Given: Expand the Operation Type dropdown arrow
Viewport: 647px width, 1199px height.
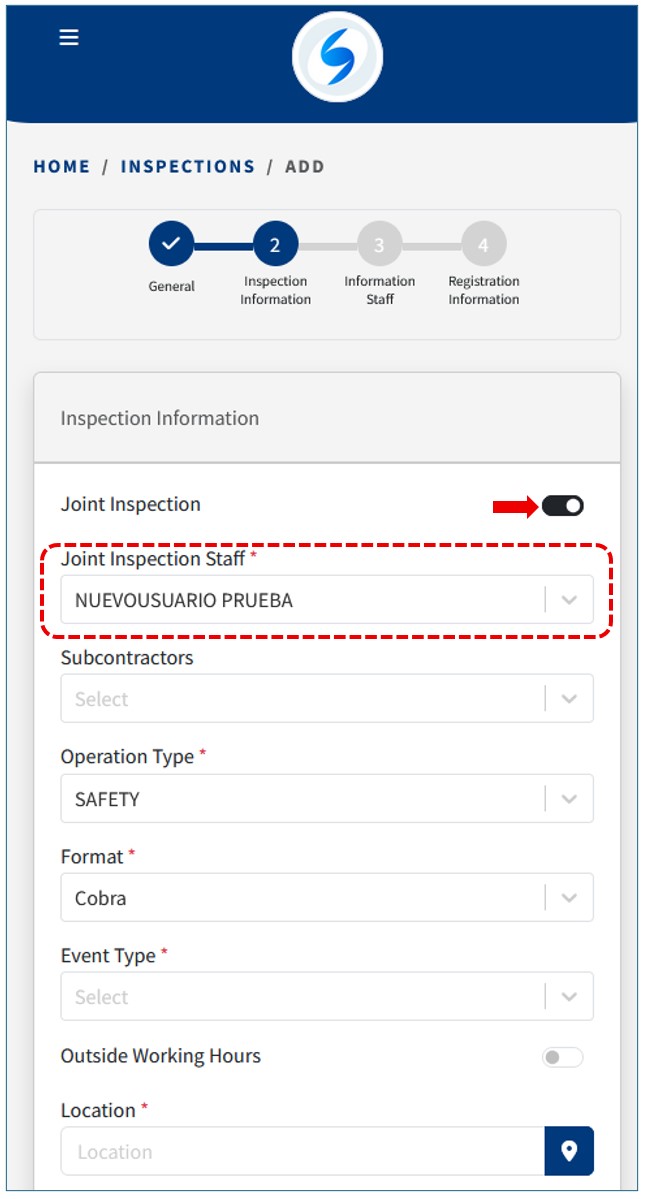Looking at the screenshot, I should 569,799.
